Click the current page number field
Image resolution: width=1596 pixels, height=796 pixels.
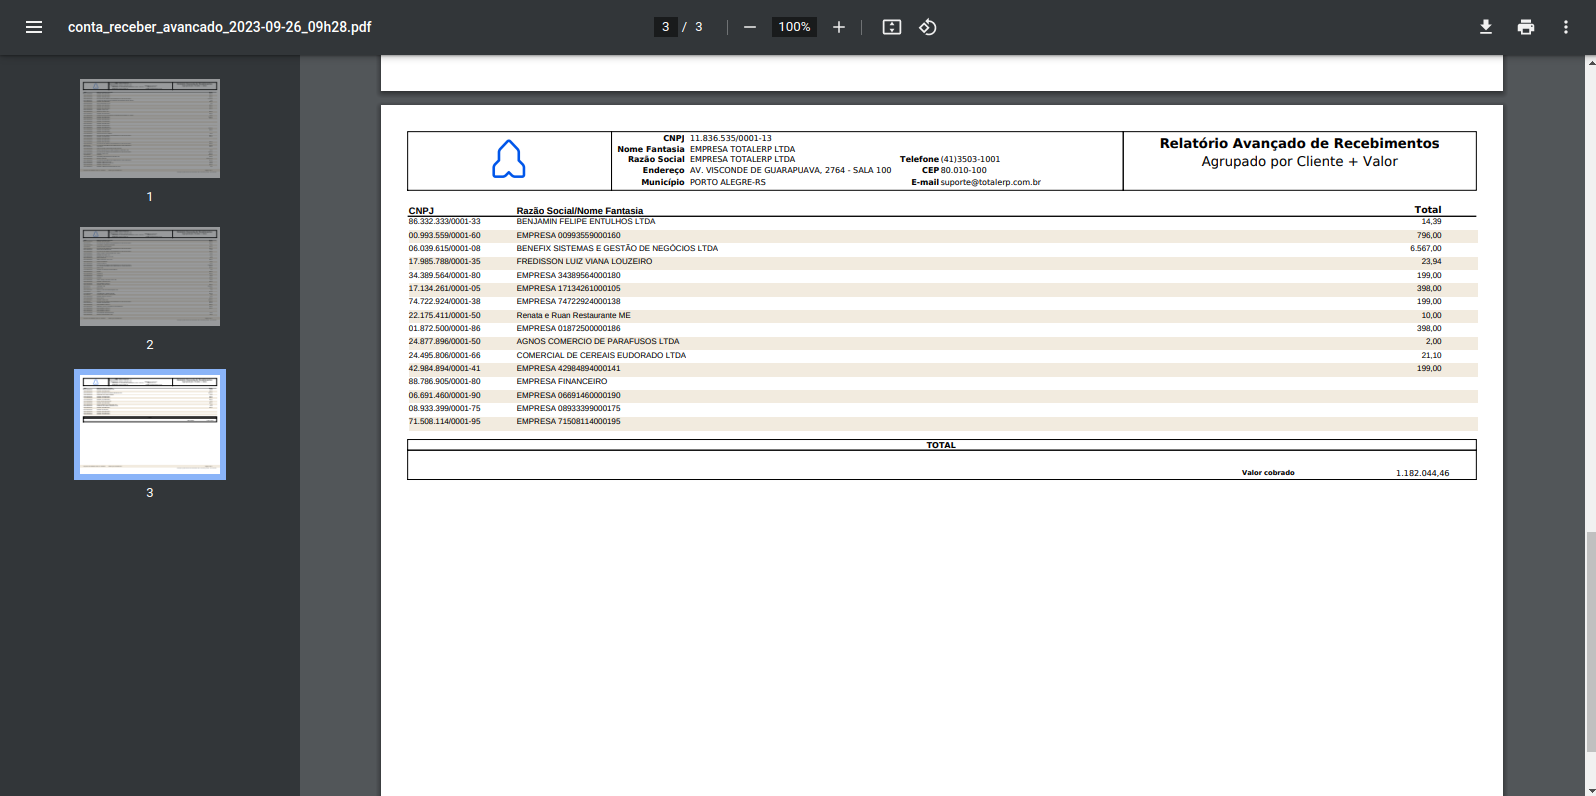666,27
